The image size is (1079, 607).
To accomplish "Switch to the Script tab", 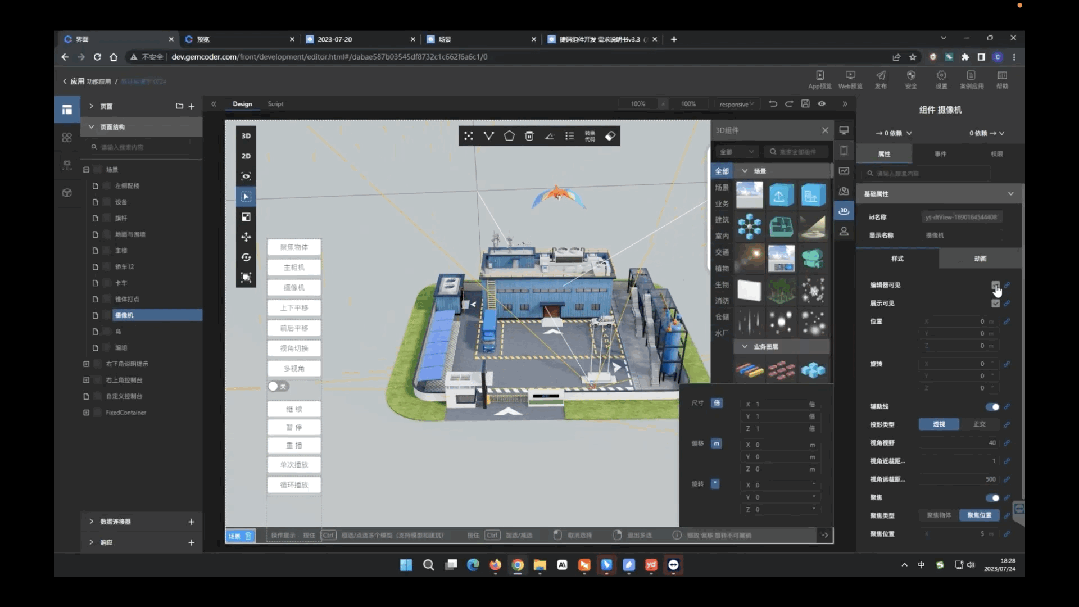I will [x=275, y=104].
